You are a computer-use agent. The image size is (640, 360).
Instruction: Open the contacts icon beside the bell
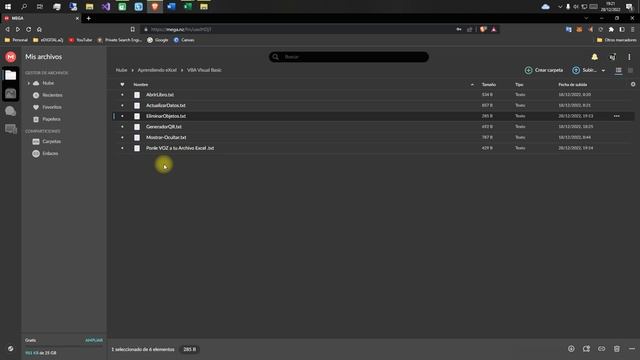[x=612, y=57]
